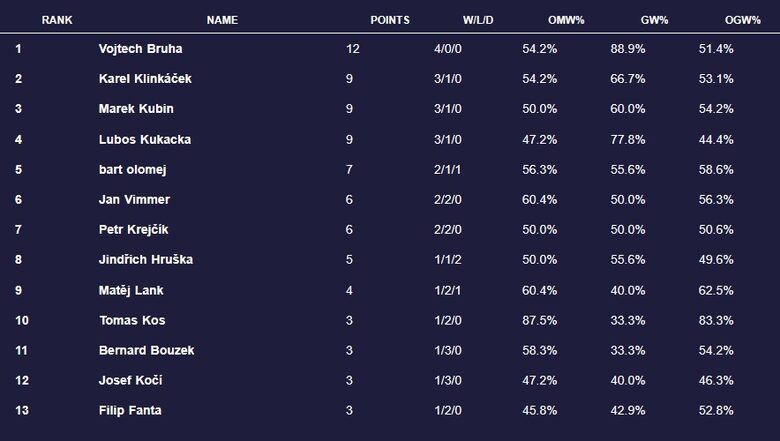Open Lubos Kukacka's entry

pos(145,139)
